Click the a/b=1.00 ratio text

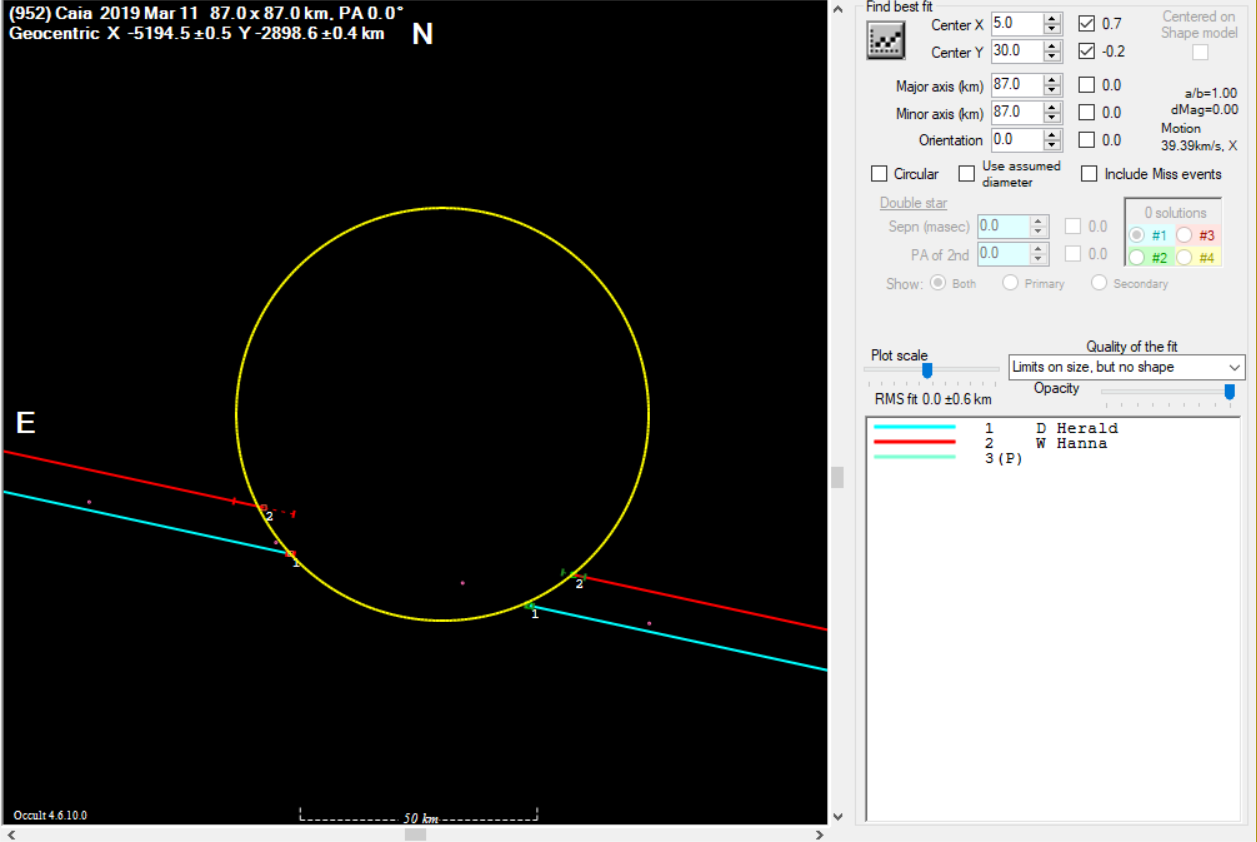(1210, 93)
